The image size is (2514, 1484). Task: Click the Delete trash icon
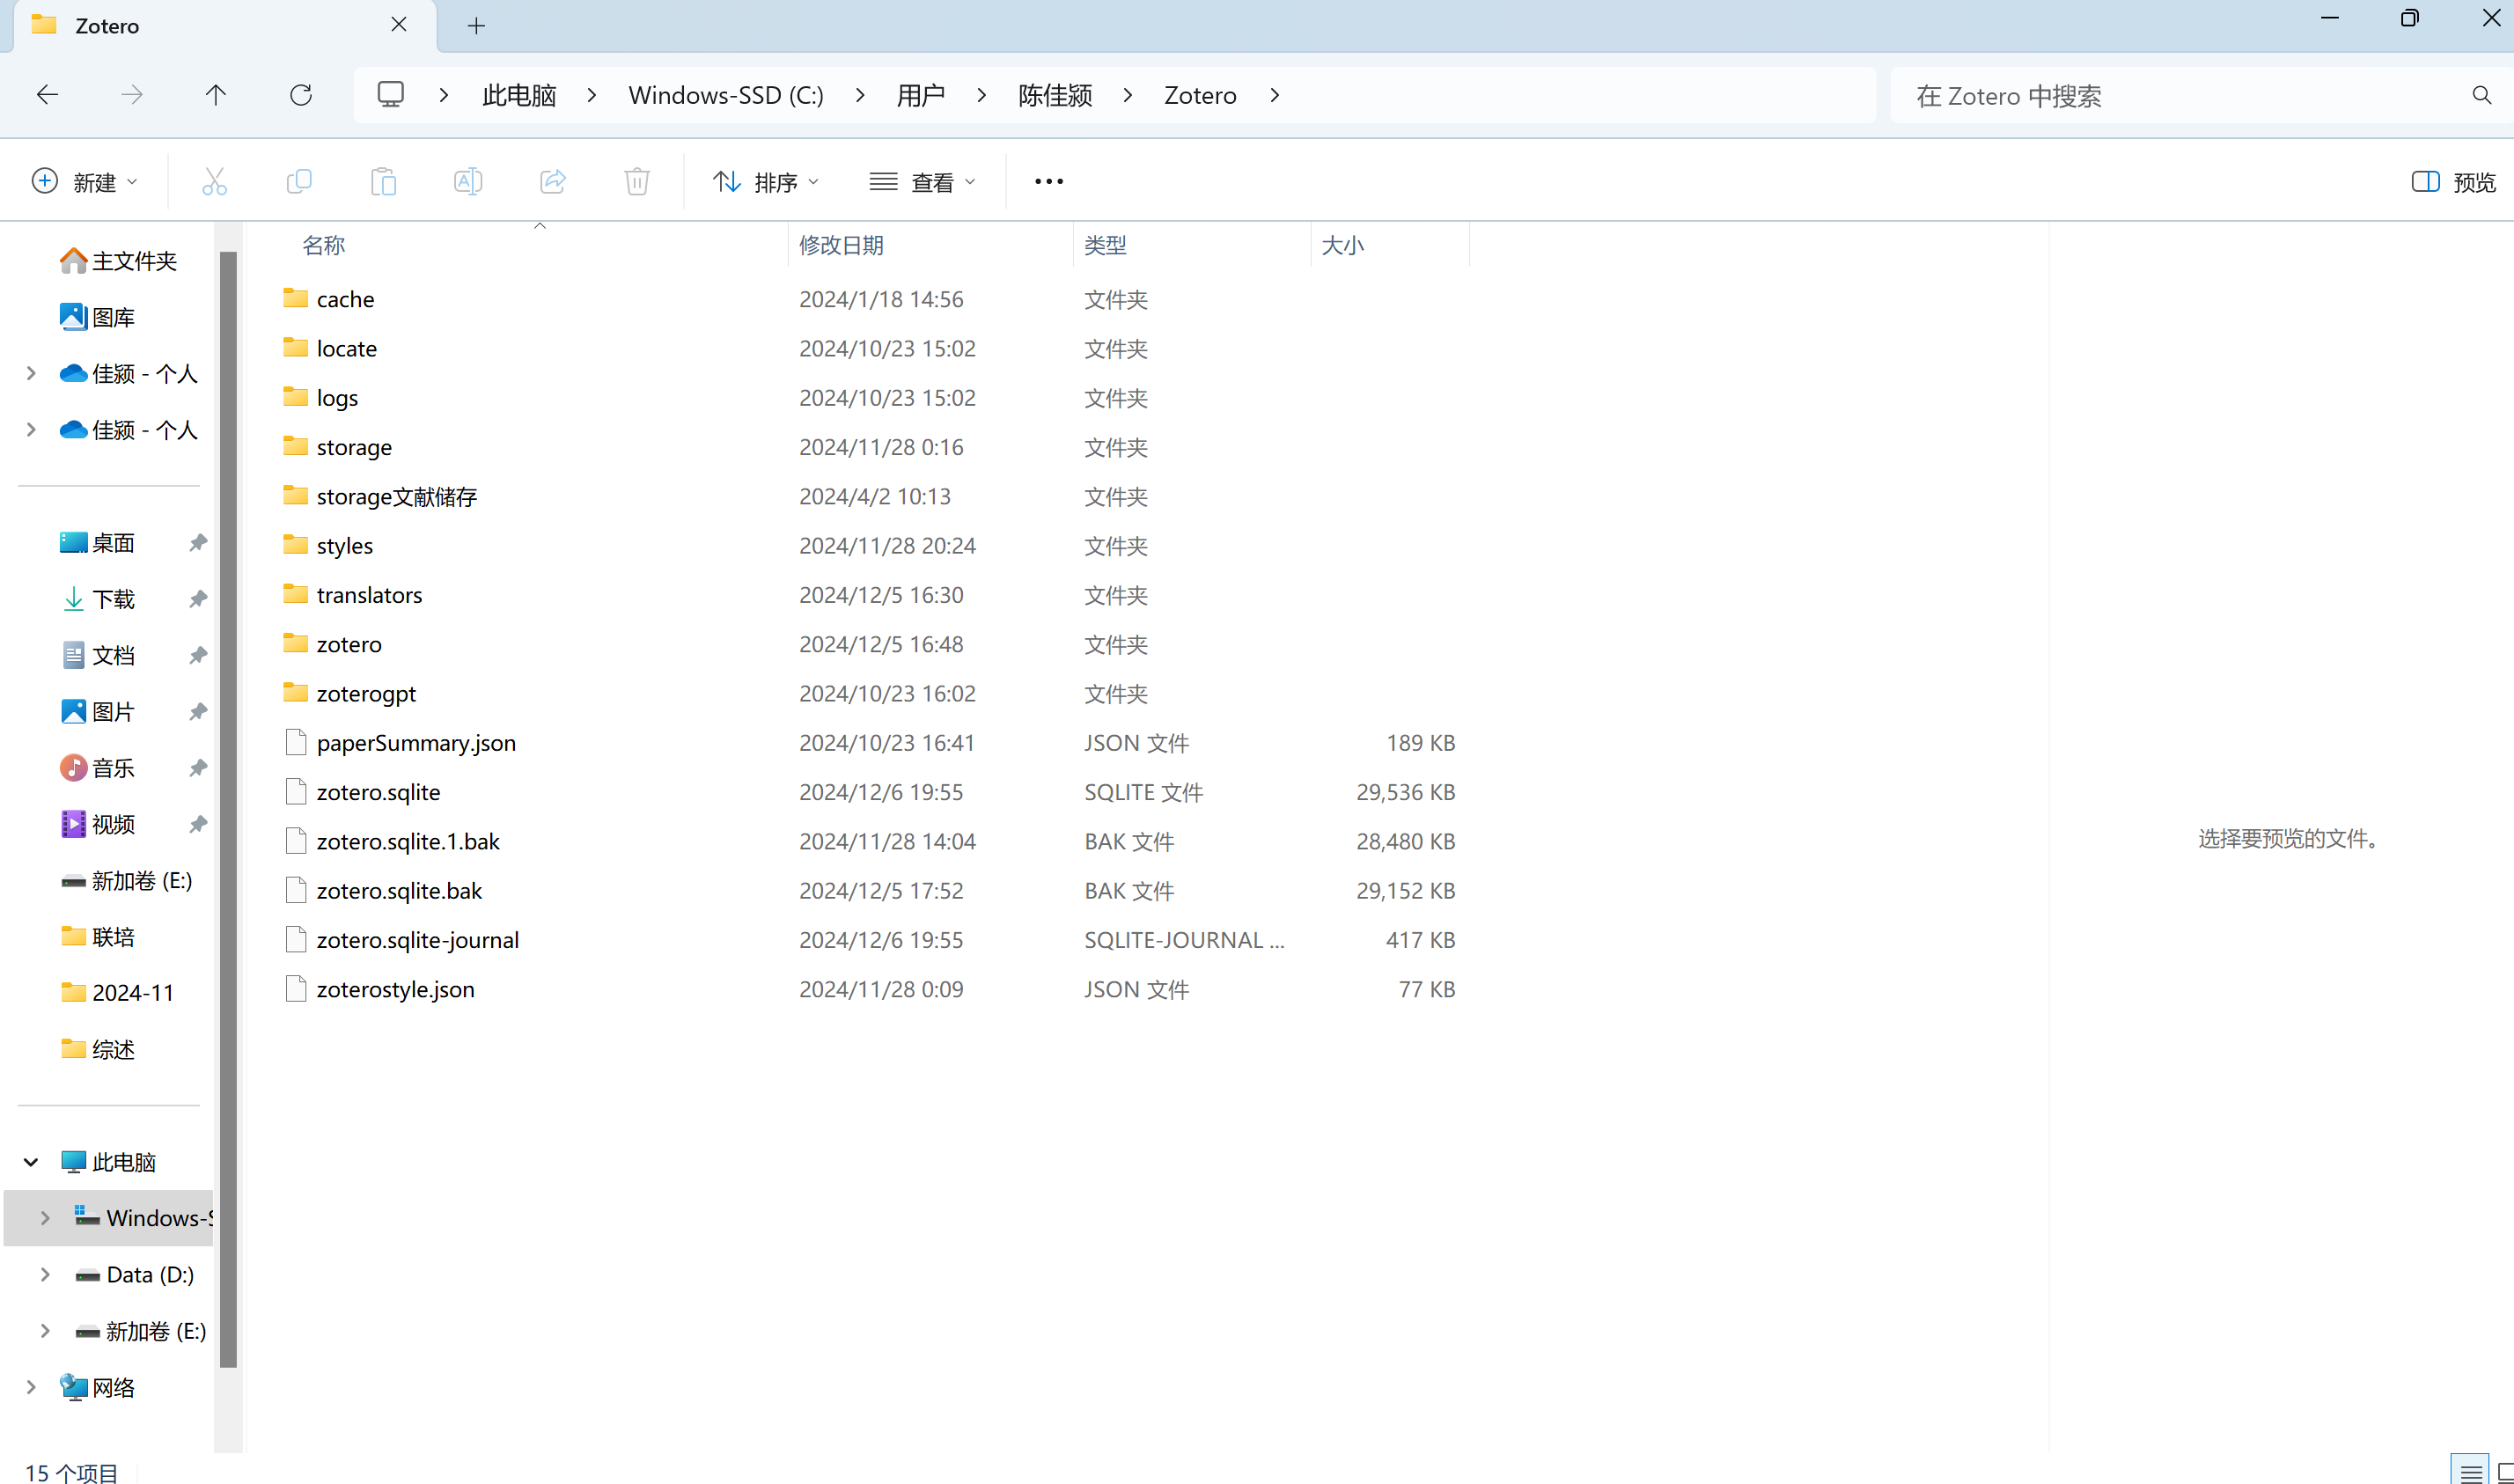click(x=637, y=181)
